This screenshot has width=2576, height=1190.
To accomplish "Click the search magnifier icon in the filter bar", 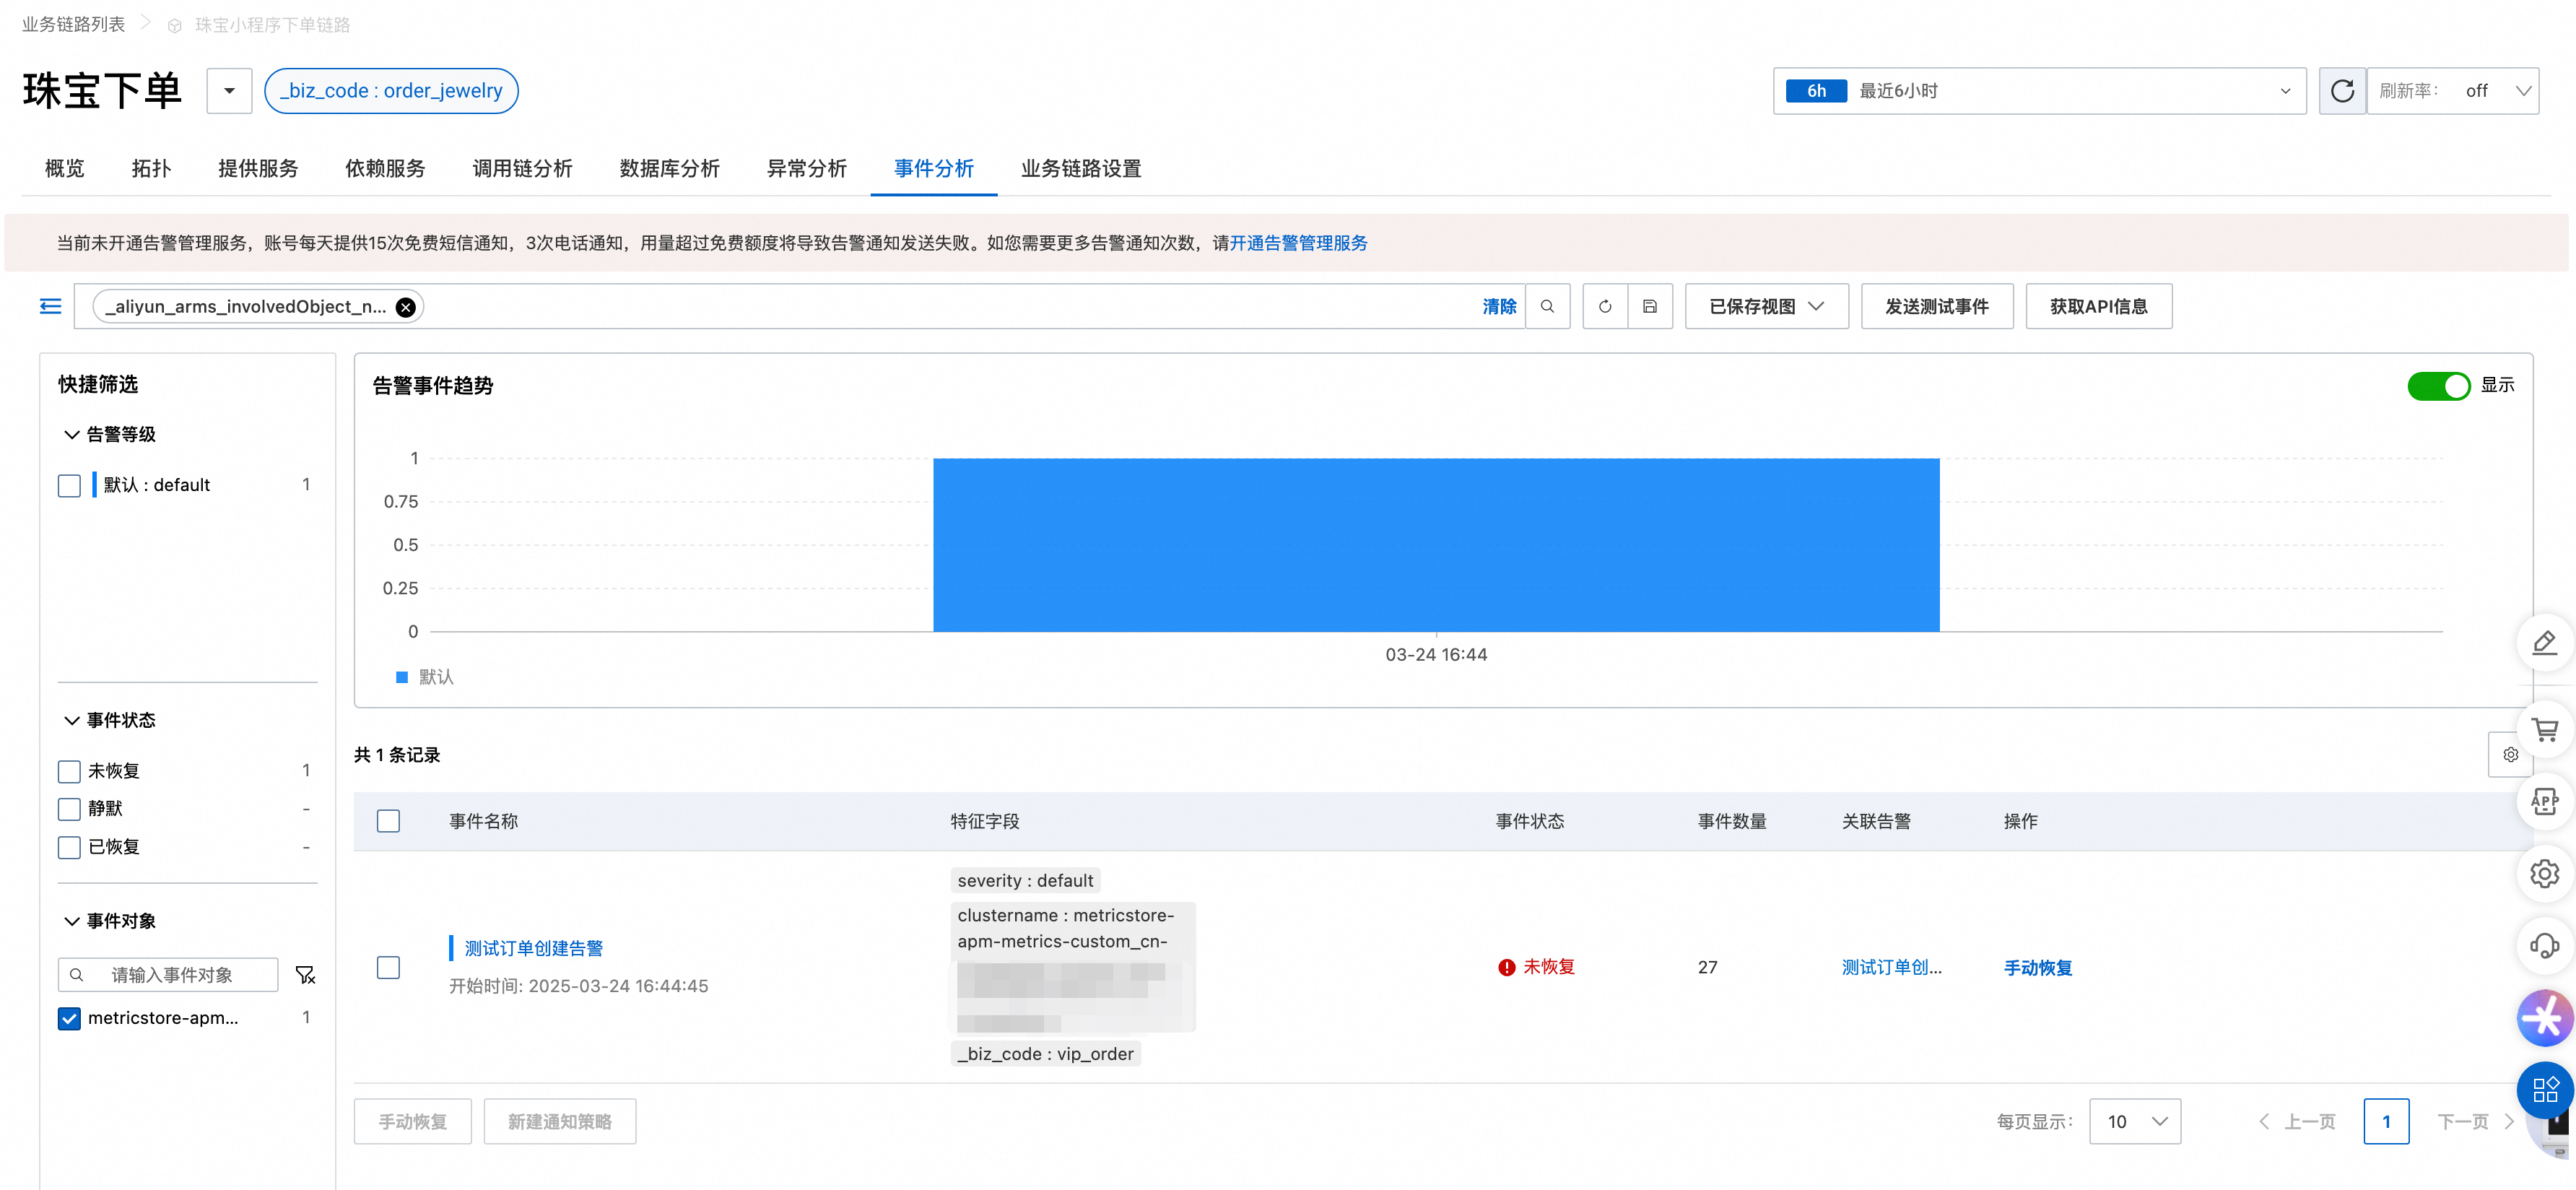I will (x=1547, y=306).
